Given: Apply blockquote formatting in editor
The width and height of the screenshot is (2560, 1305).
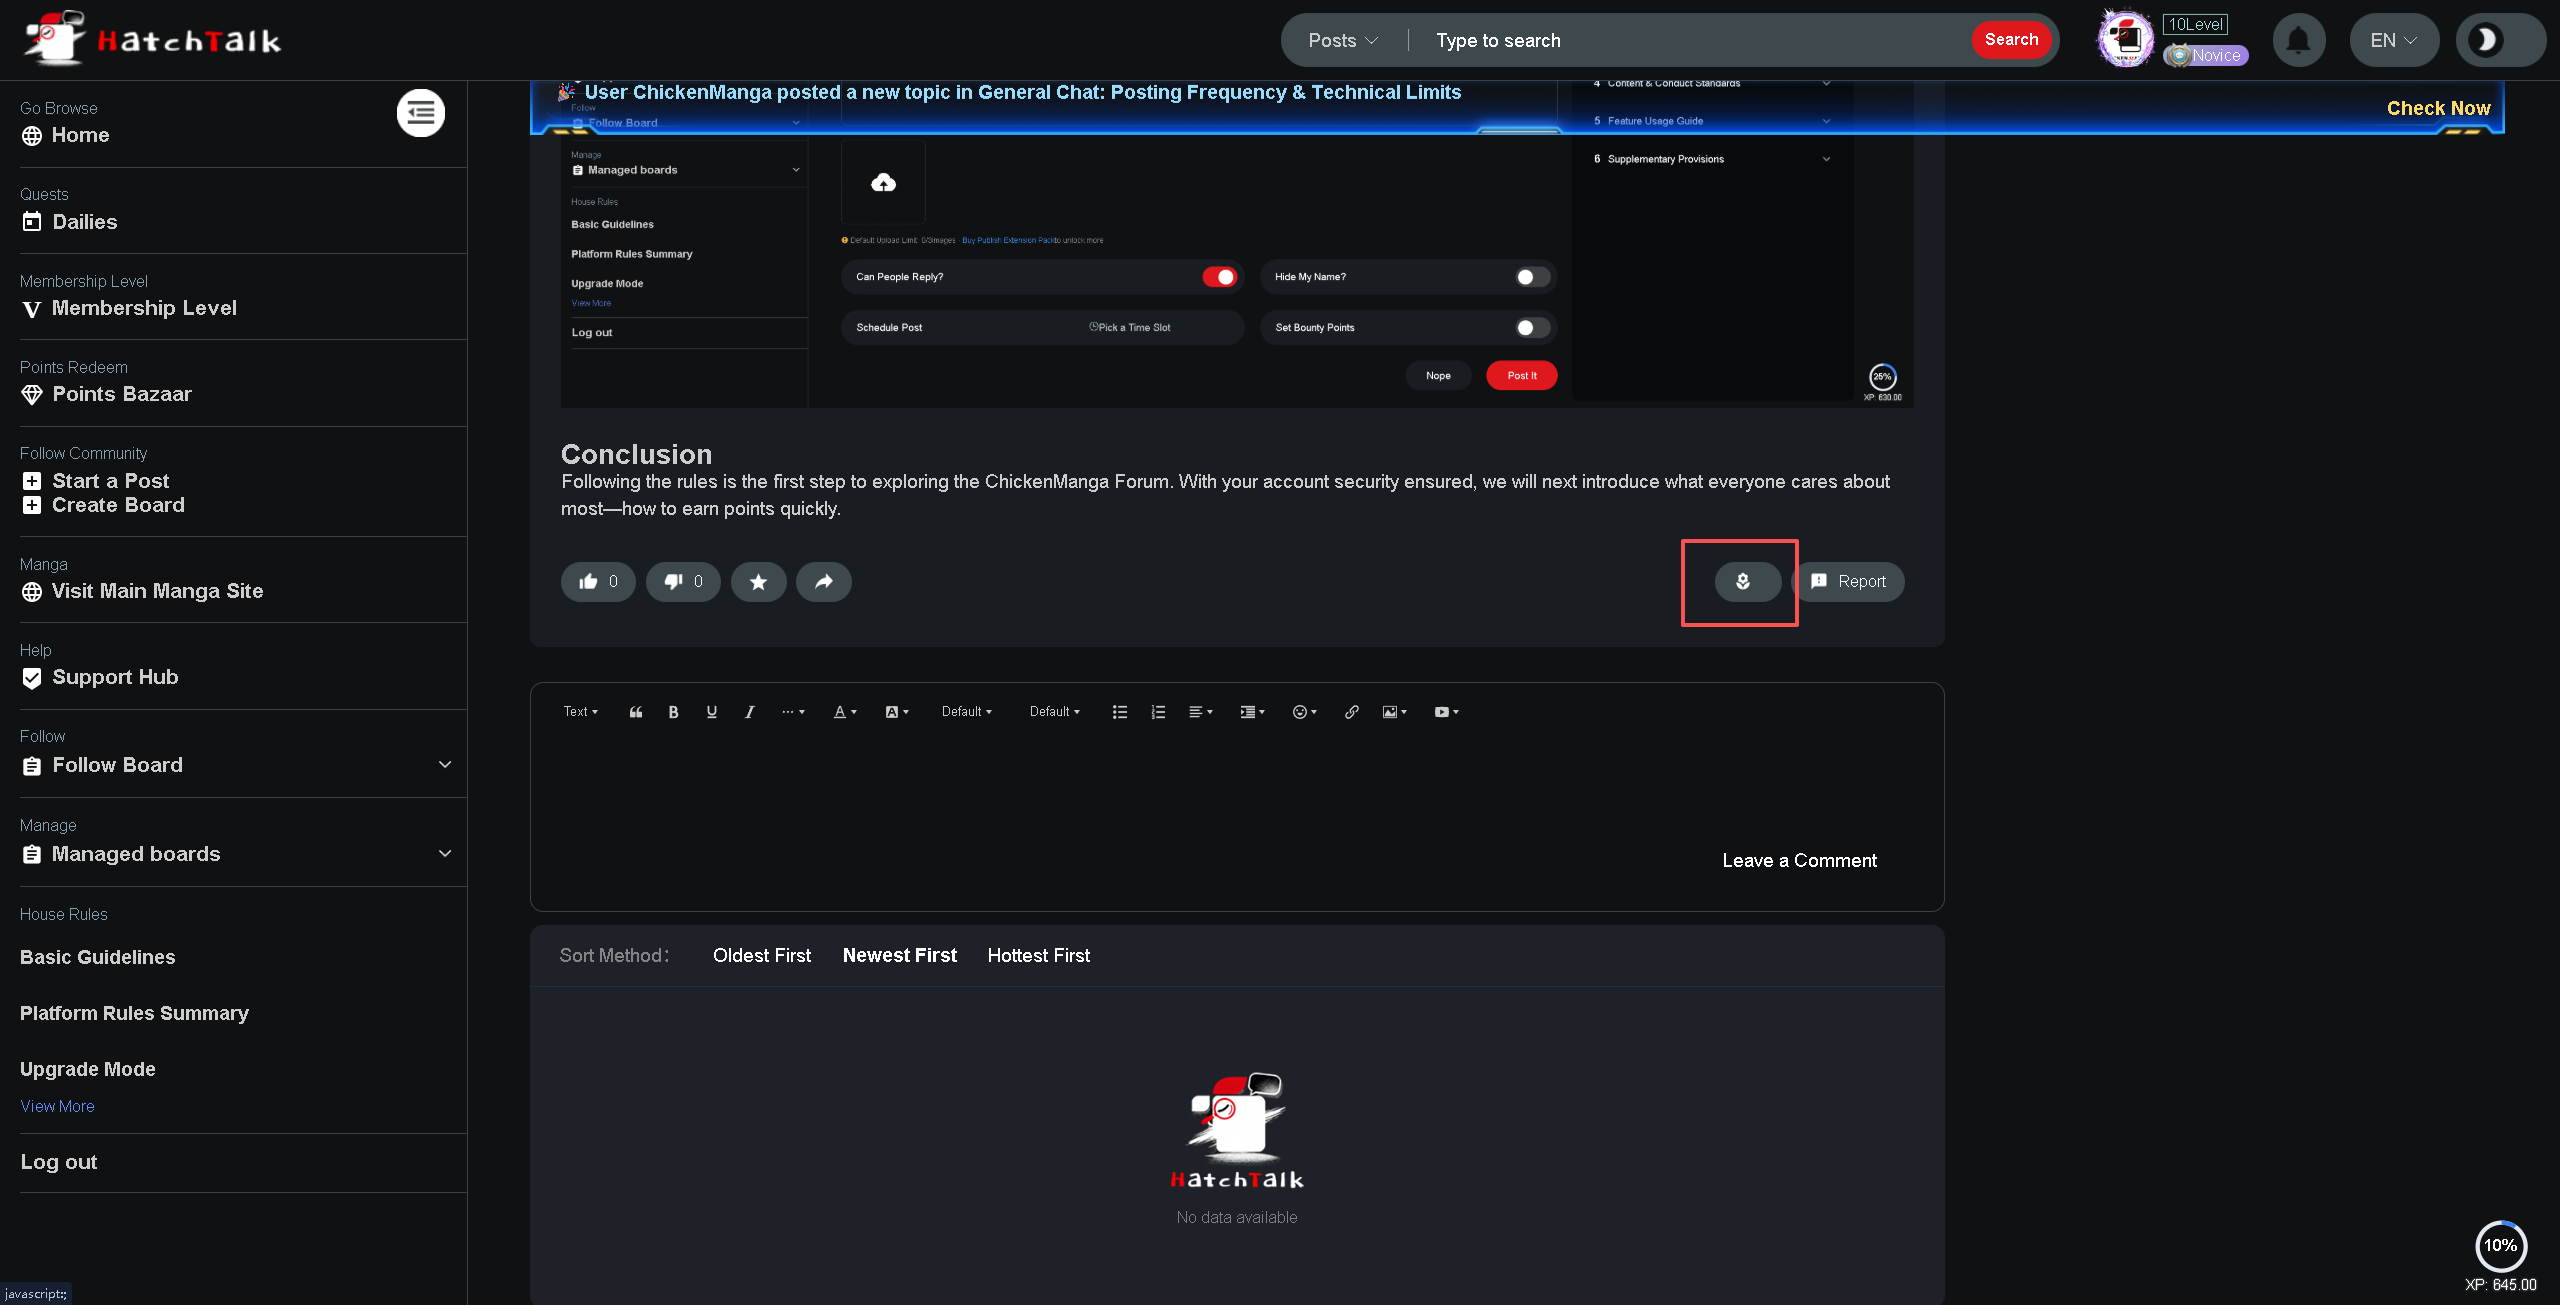Looking at the screenshot, I should [x=636, y=712].
